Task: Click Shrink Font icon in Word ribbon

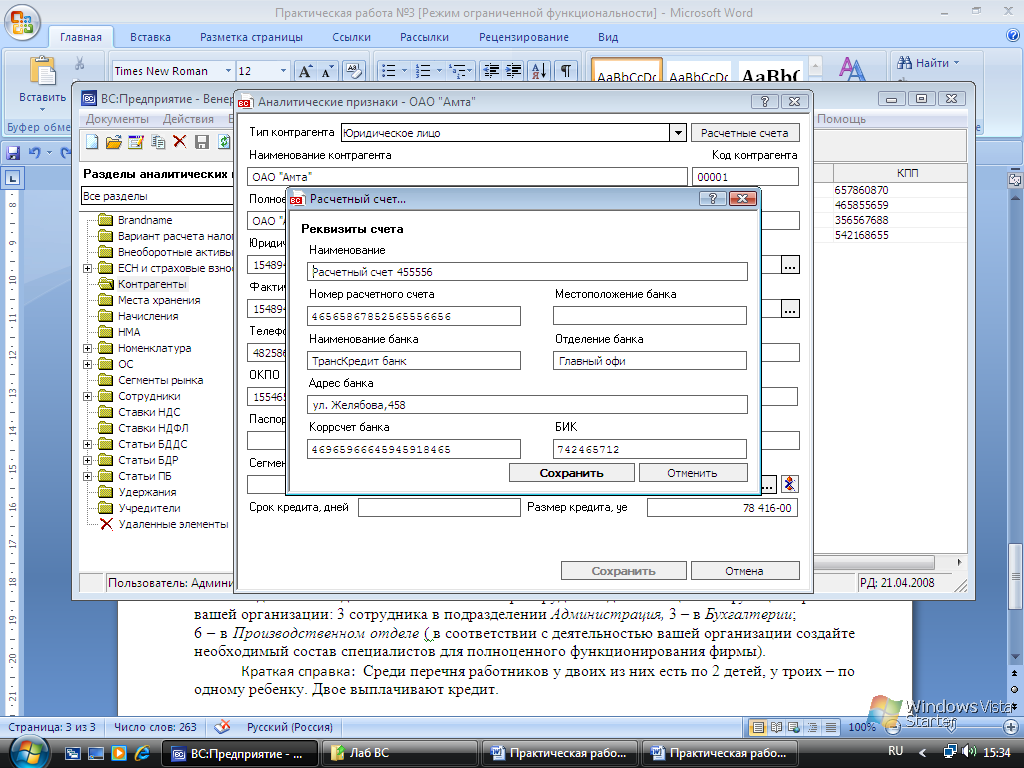Action: [326, 71]
